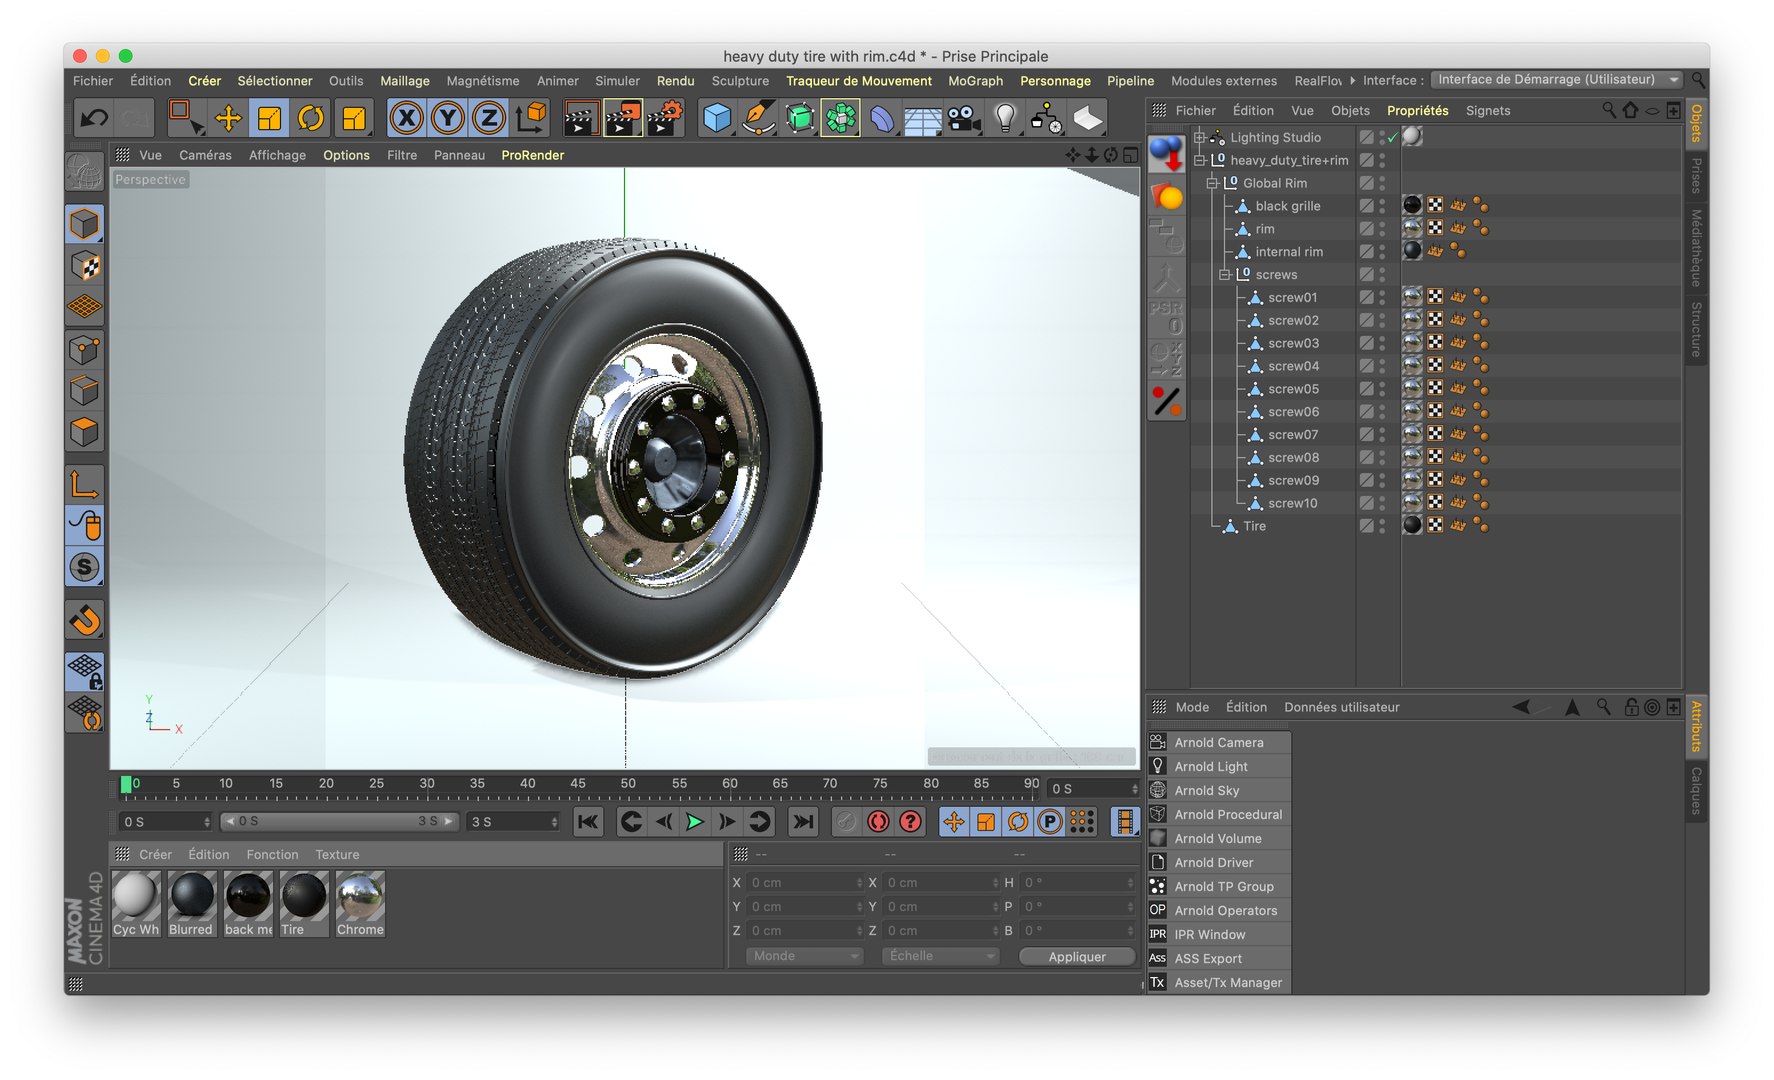The width and height of the screenshot is (1774, 1080).
Task: Click Play Forward in timeline
Action: 695,822
